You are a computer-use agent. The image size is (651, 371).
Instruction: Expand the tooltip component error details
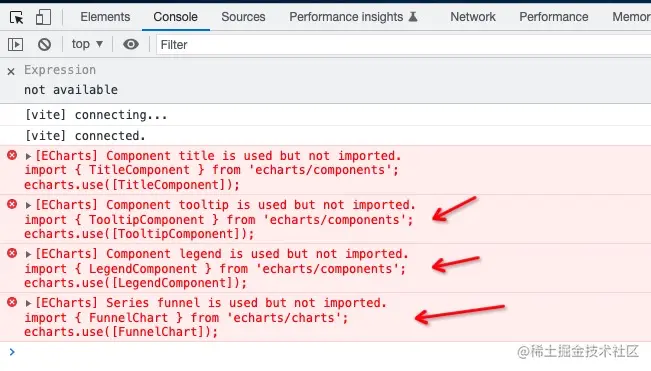click(28, 205)
